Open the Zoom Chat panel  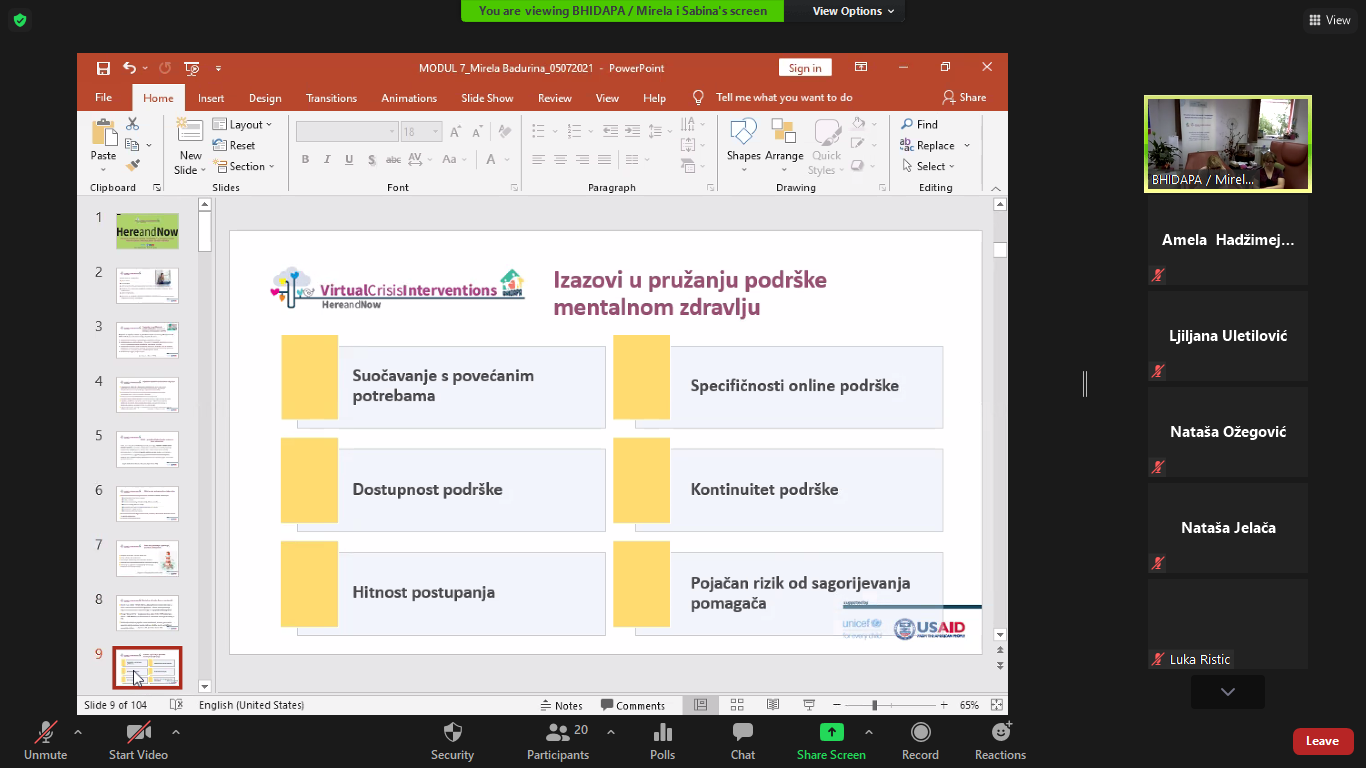click(742, 733)
